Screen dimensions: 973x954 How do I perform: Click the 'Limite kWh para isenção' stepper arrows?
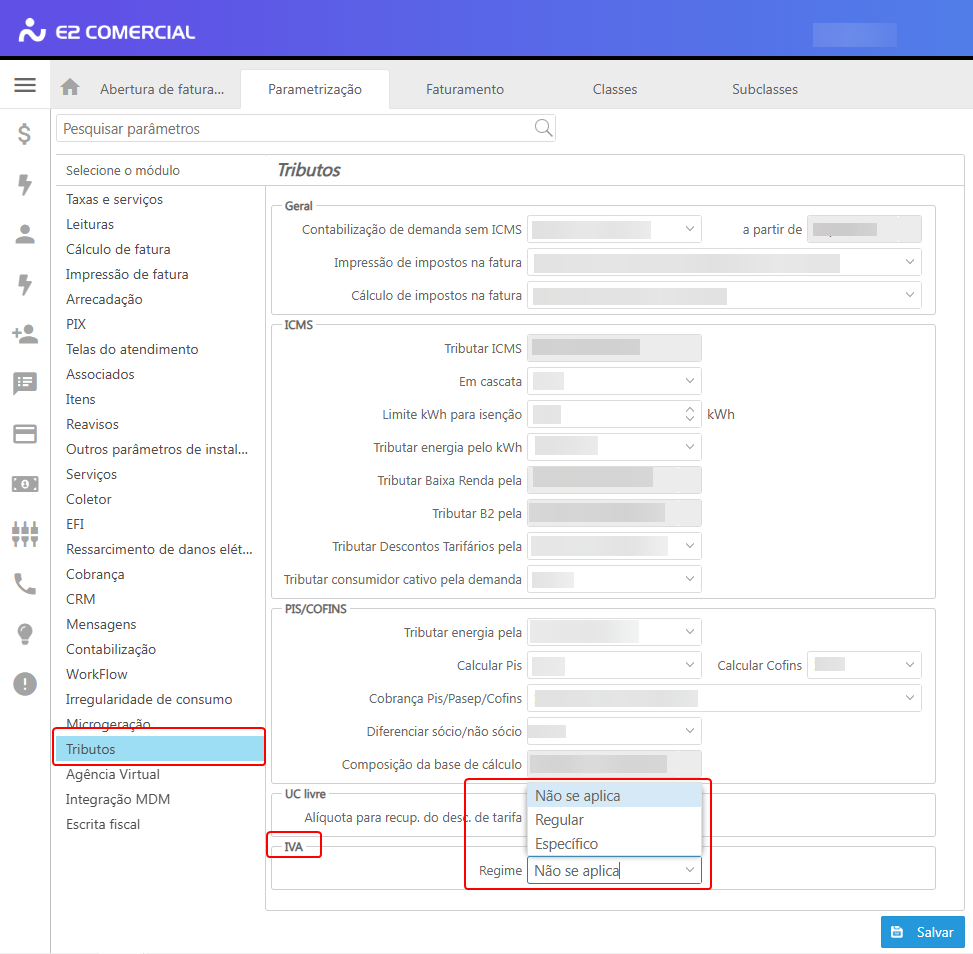pos(689,414)
